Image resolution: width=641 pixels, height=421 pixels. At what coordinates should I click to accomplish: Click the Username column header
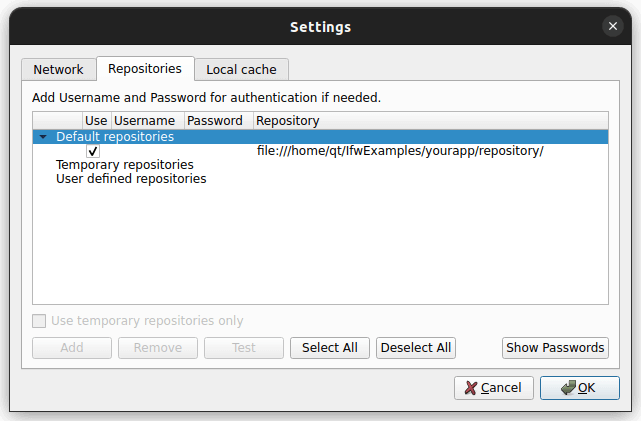(x=145, y=121)
